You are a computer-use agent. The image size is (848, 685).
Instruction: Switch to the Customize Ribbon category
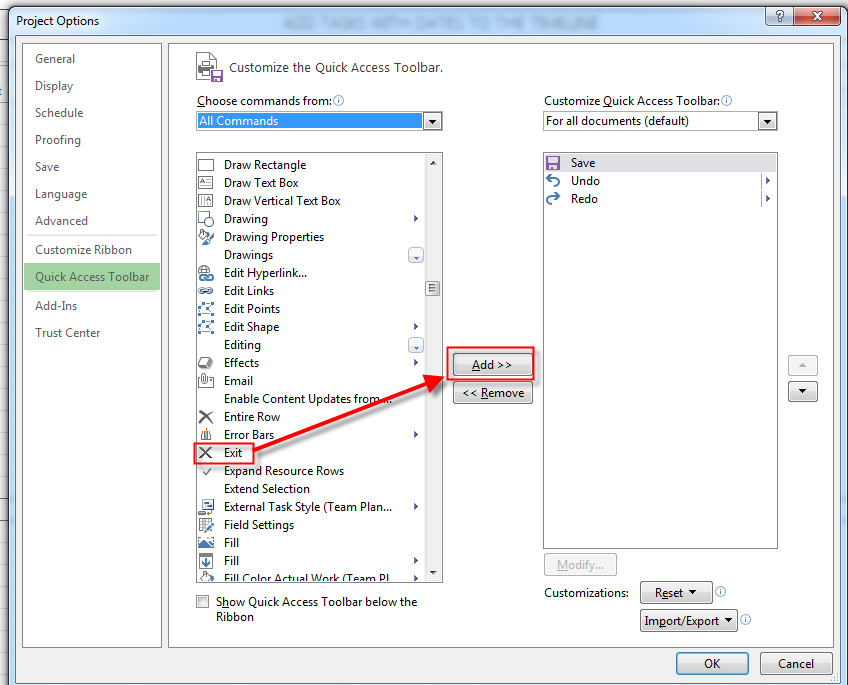click(x=83, y=250)
